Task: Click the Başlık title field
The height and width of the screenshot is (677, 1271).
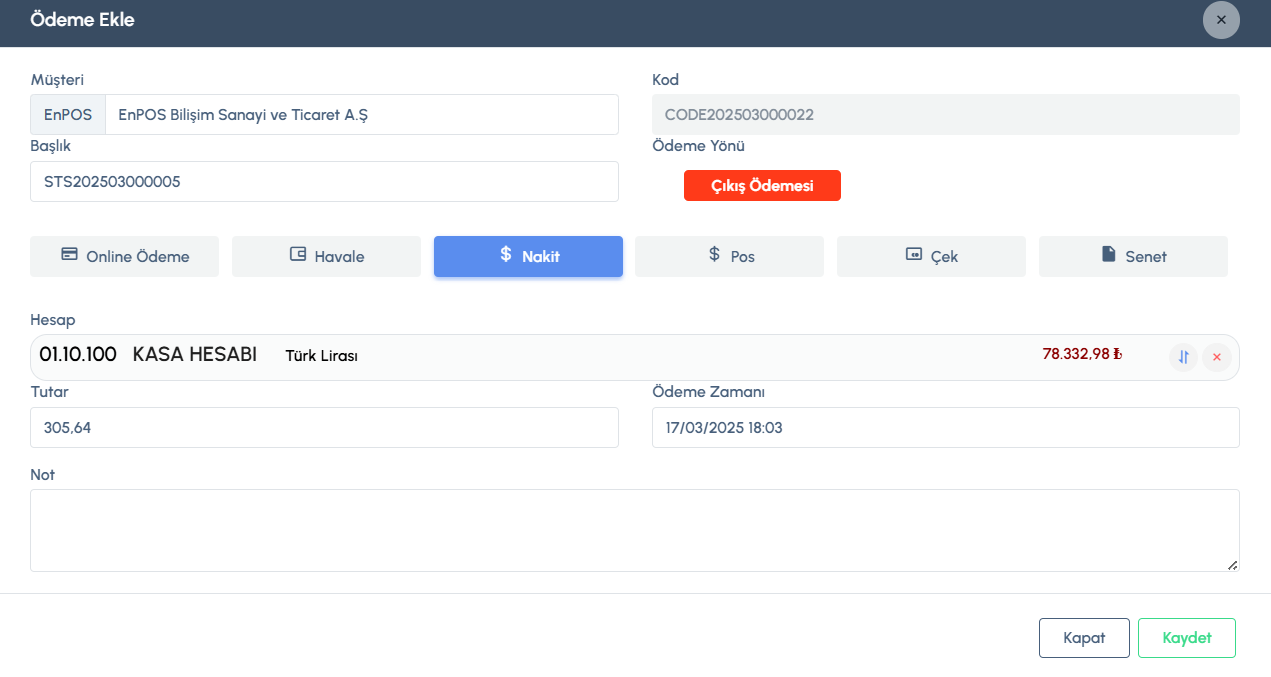Action: [324, 182]
